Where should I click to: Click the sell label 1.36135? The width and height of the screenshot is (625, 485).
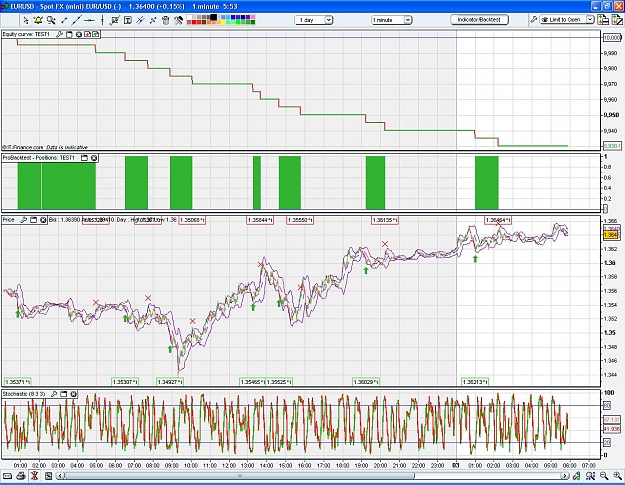pos(385,220)
